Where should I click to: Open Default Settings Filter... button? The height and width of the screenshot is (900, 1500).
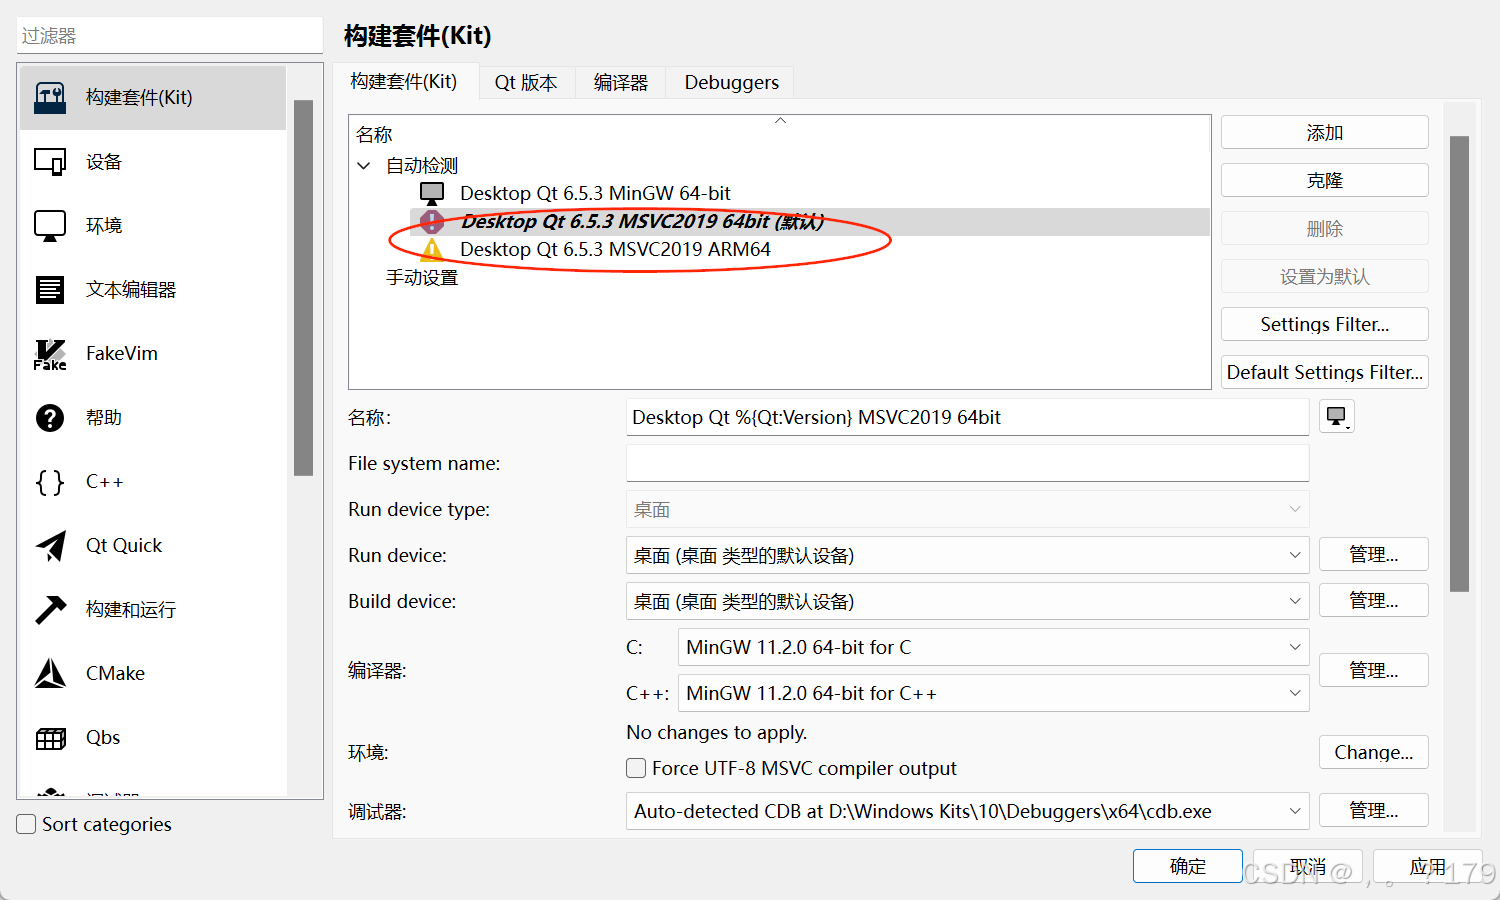coord(1324,372)
